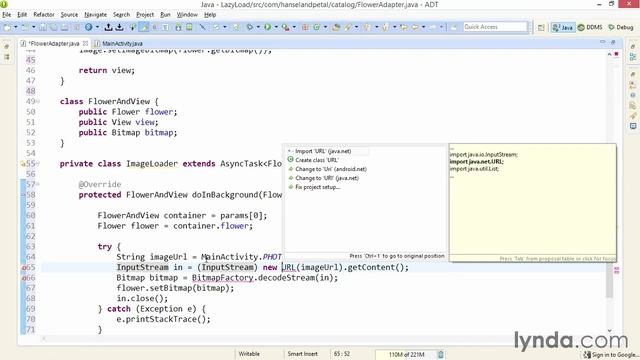
Task: Open Debug button dropdown arrow
Action: tap(258, 27)
